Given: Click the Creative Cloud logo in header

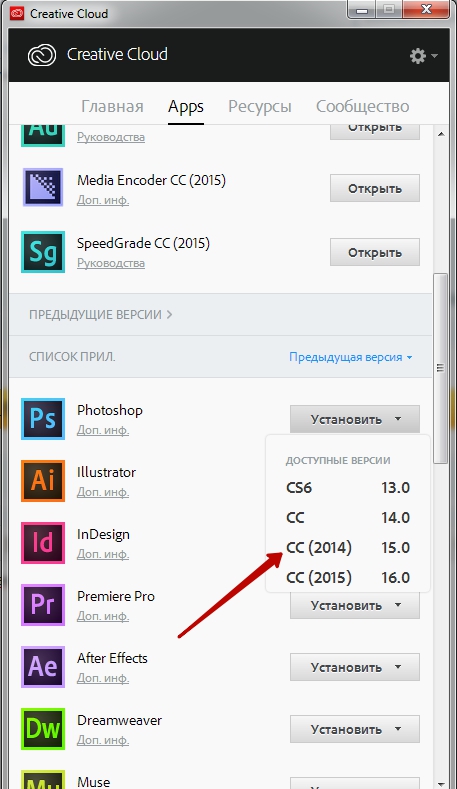Looking at the screenshot, I should pos(42,55).
